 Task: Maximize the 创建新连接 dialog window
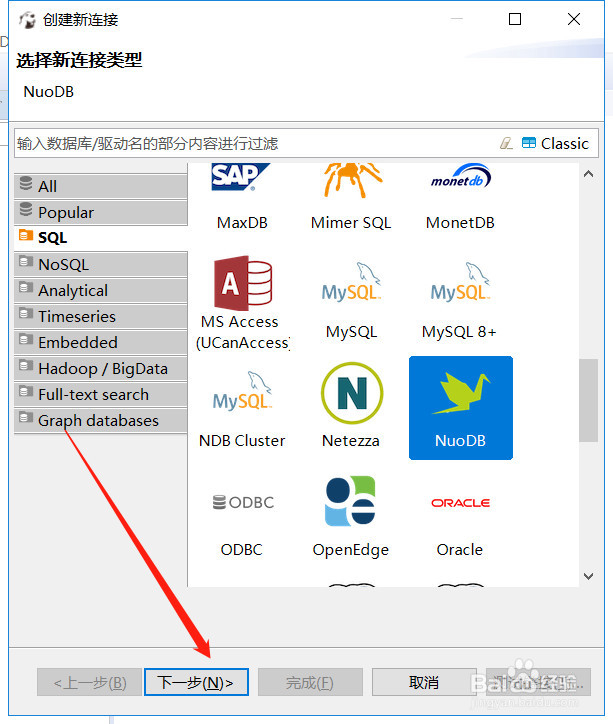click(x=515, y=19)
